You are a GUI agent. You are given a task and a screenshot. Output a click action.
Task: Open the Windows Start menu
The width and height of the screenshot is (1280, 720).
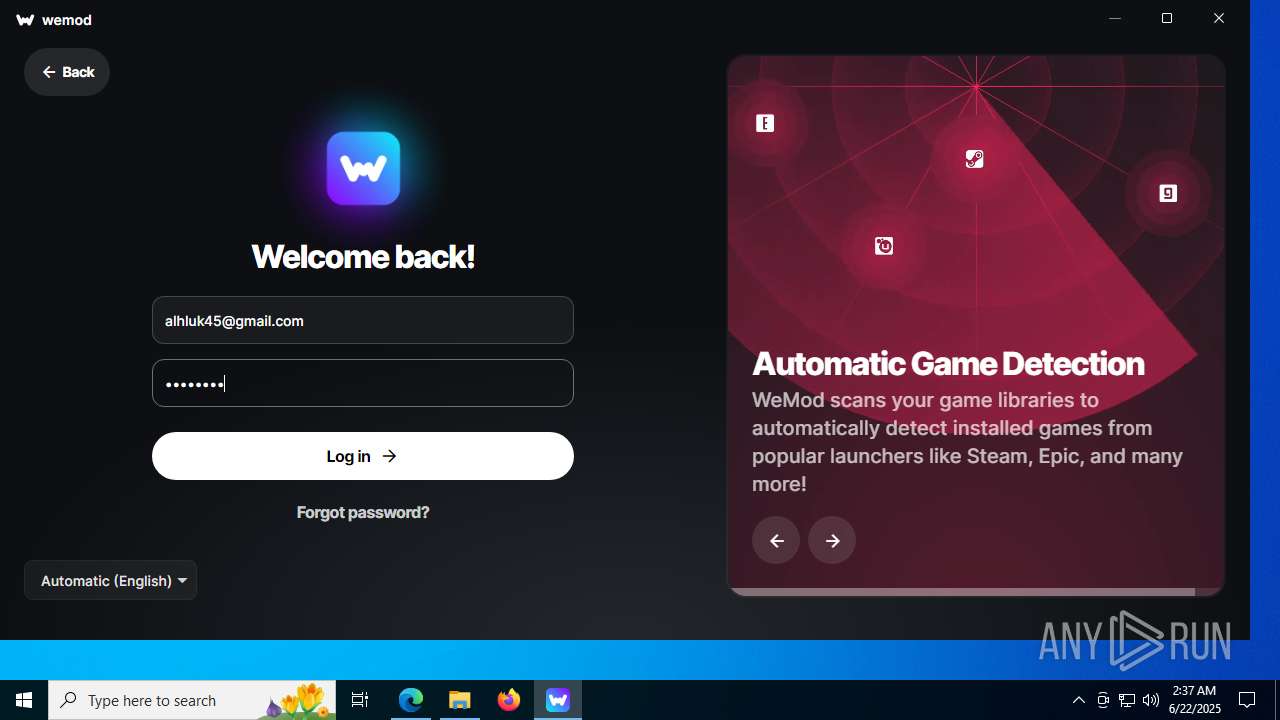(x=24, y=700)
